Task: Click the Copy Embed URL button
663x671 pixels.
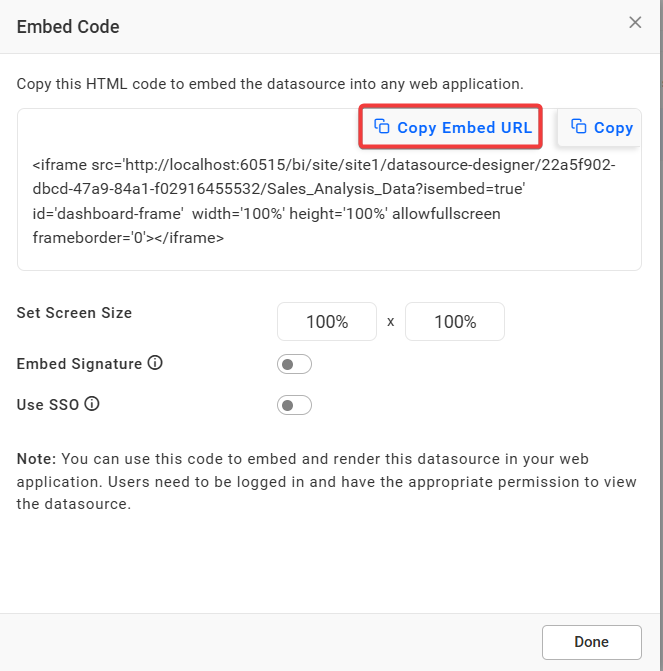Action: coord(451,127)
